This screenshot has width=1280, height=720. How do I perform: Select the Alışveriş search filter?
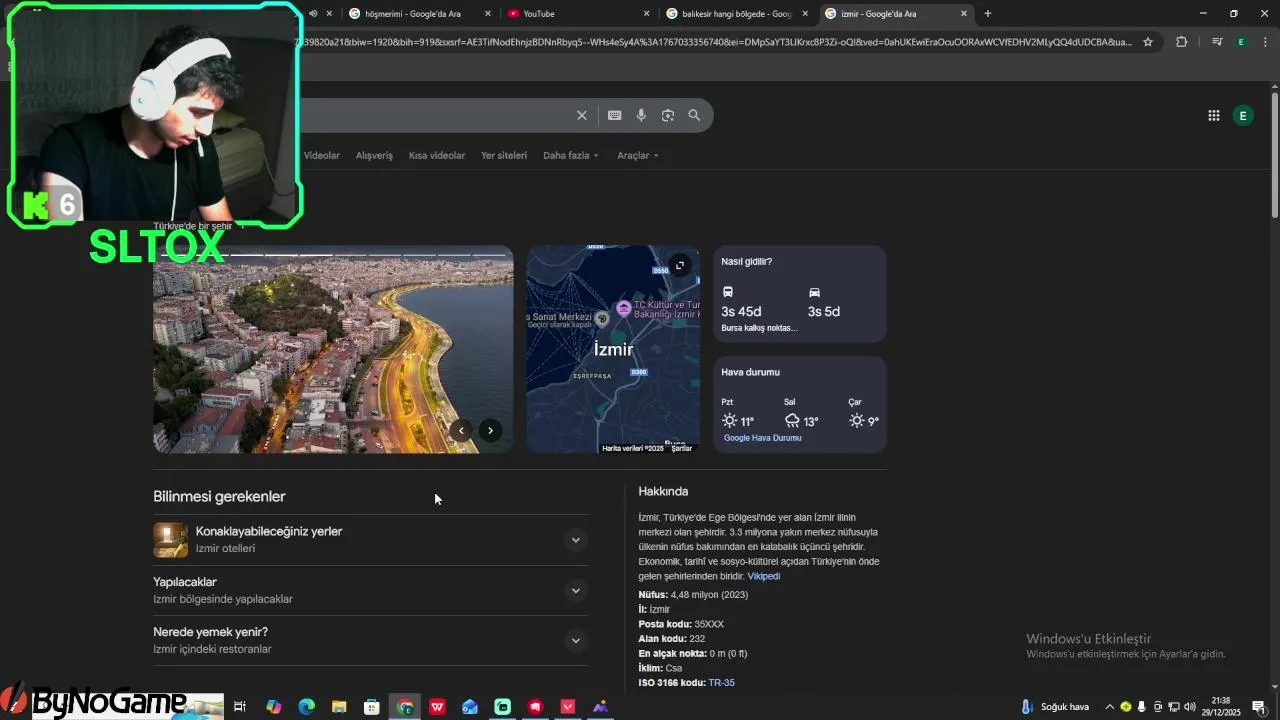tap(374, 156)
